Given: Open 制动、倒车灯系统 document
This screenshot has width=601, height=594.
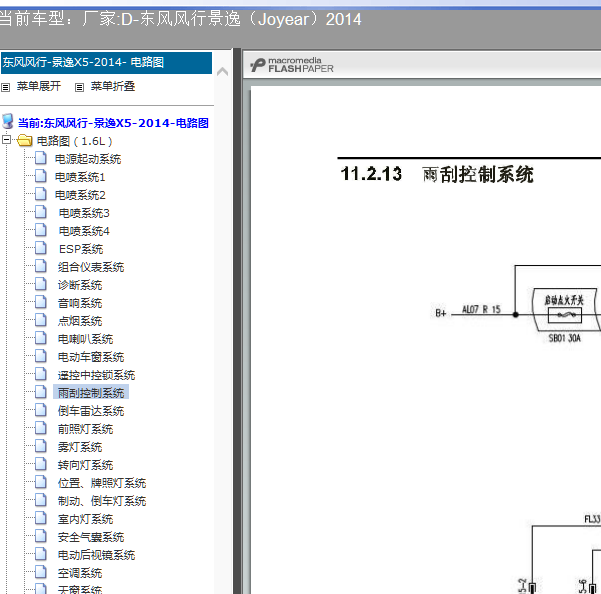Looking at the screenshot, I should 102,501.
